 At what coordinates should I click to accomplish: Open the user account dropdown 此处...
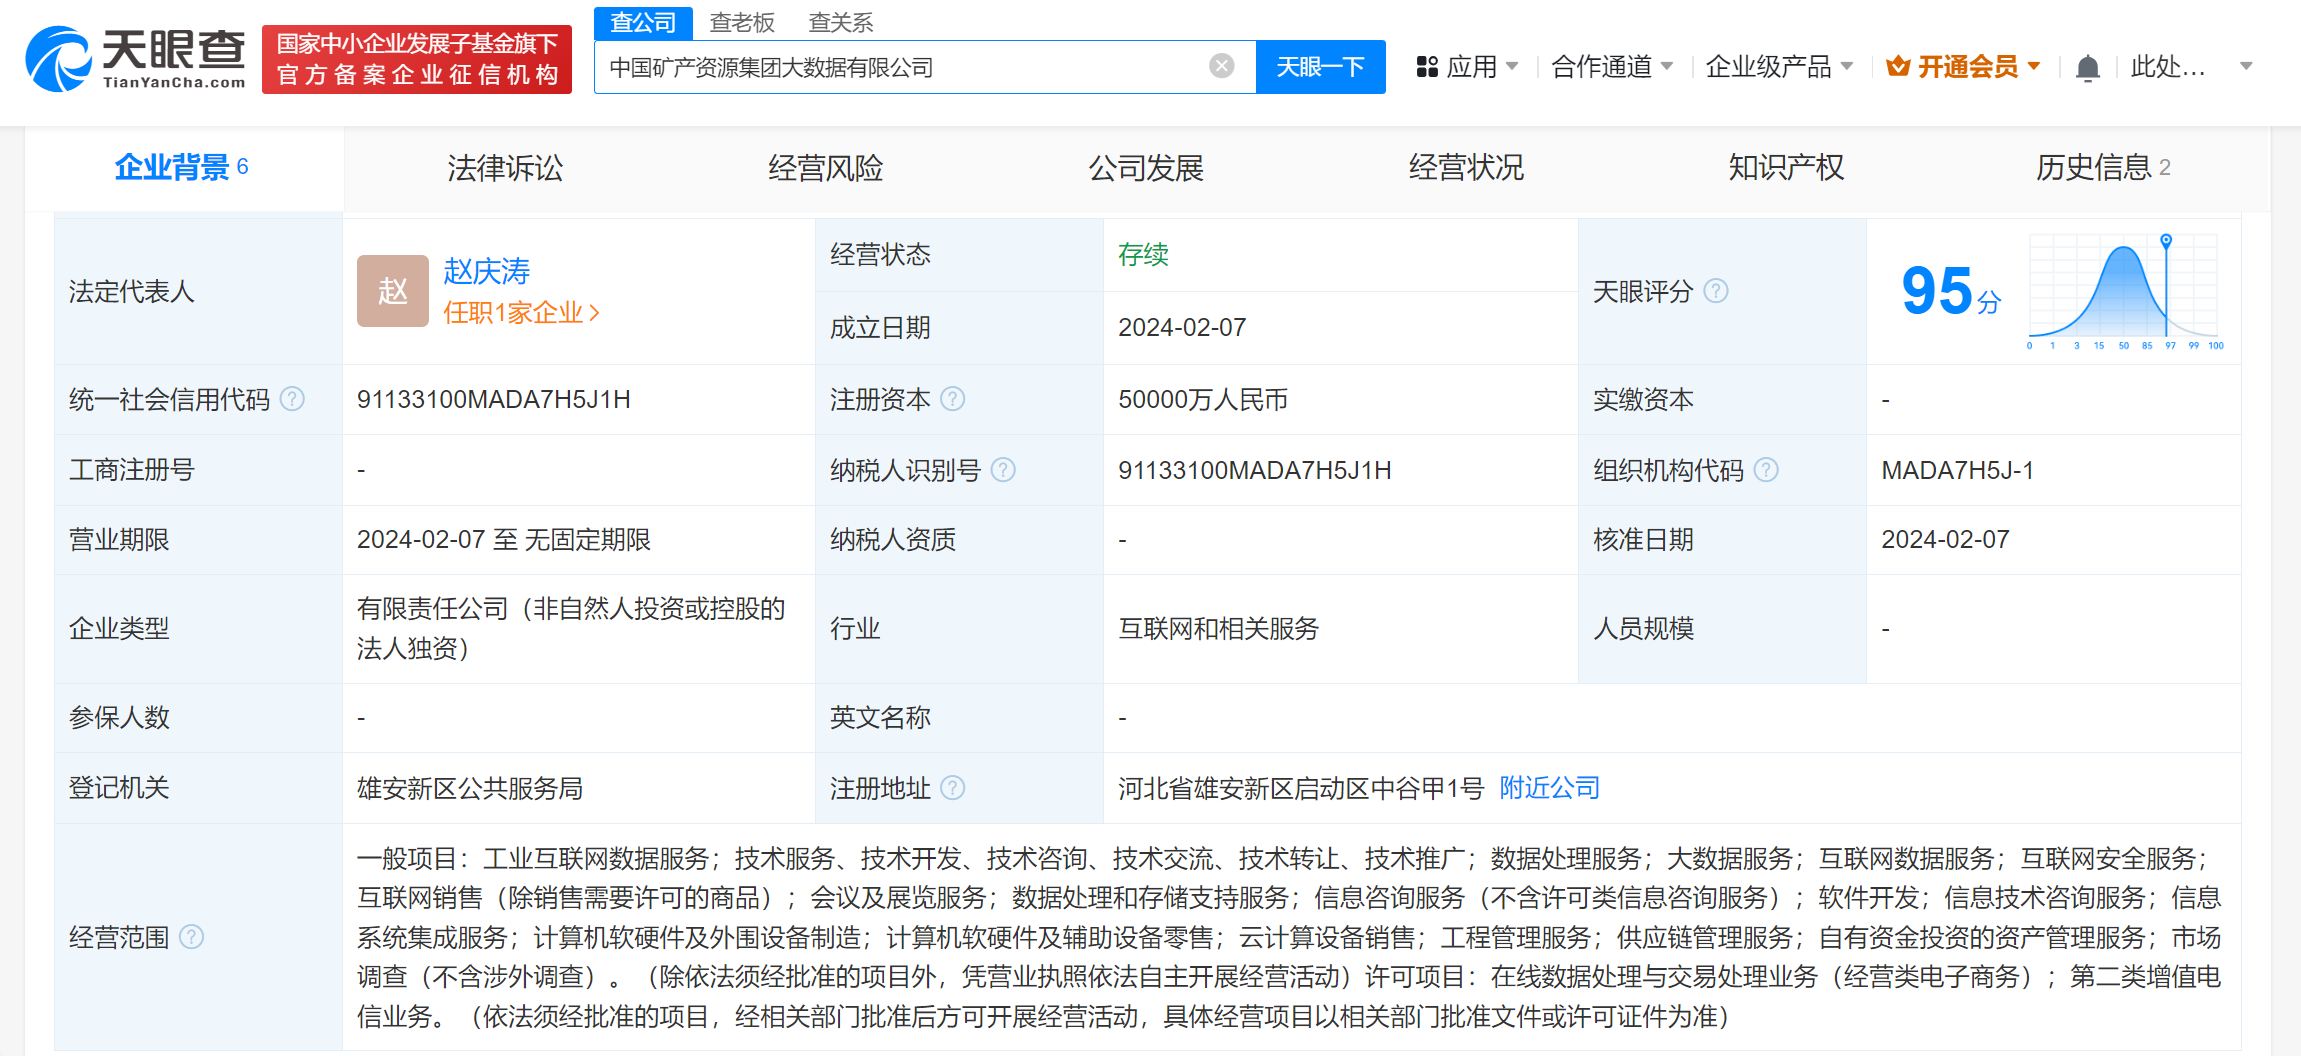point(2191,67)
